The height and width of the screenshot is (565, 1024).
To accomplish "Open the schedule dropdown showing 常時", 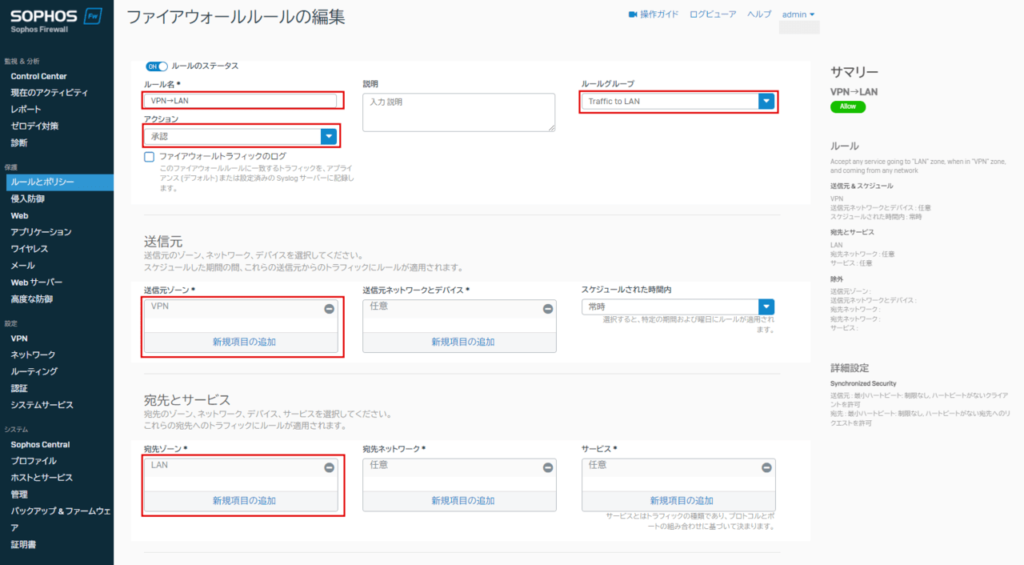I will (679, 306).
